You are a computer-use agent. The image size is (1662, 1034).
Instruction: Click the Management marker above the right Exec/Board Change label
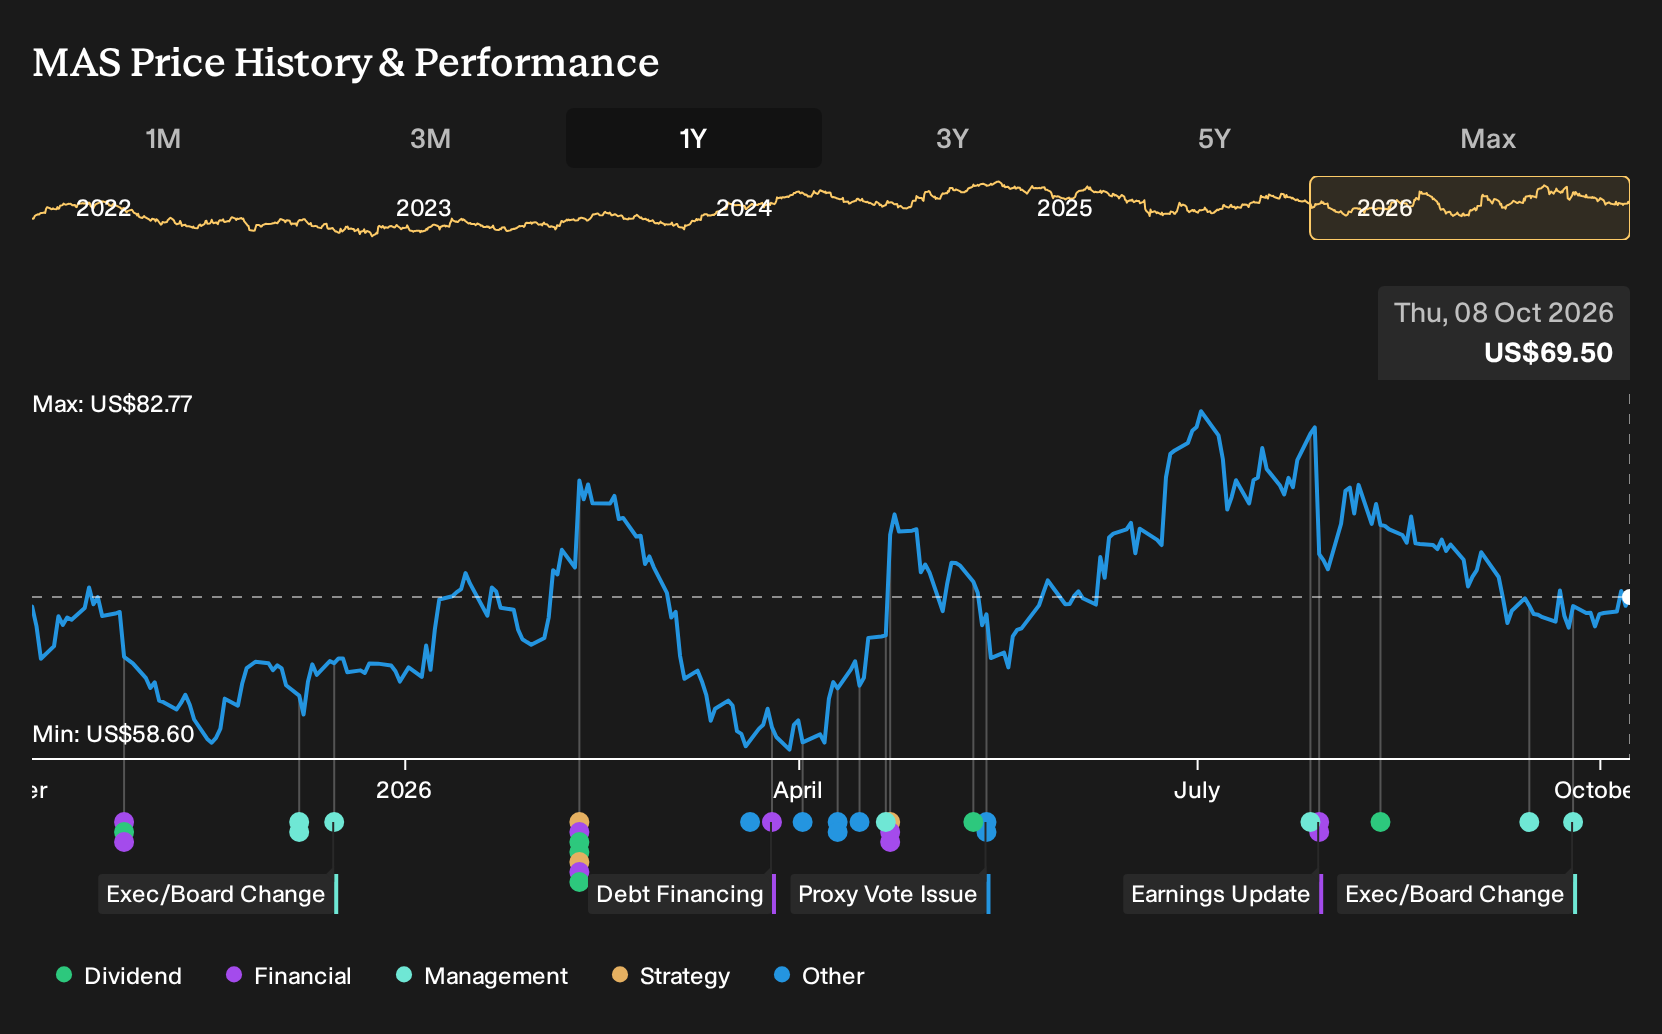[1573, 822]
